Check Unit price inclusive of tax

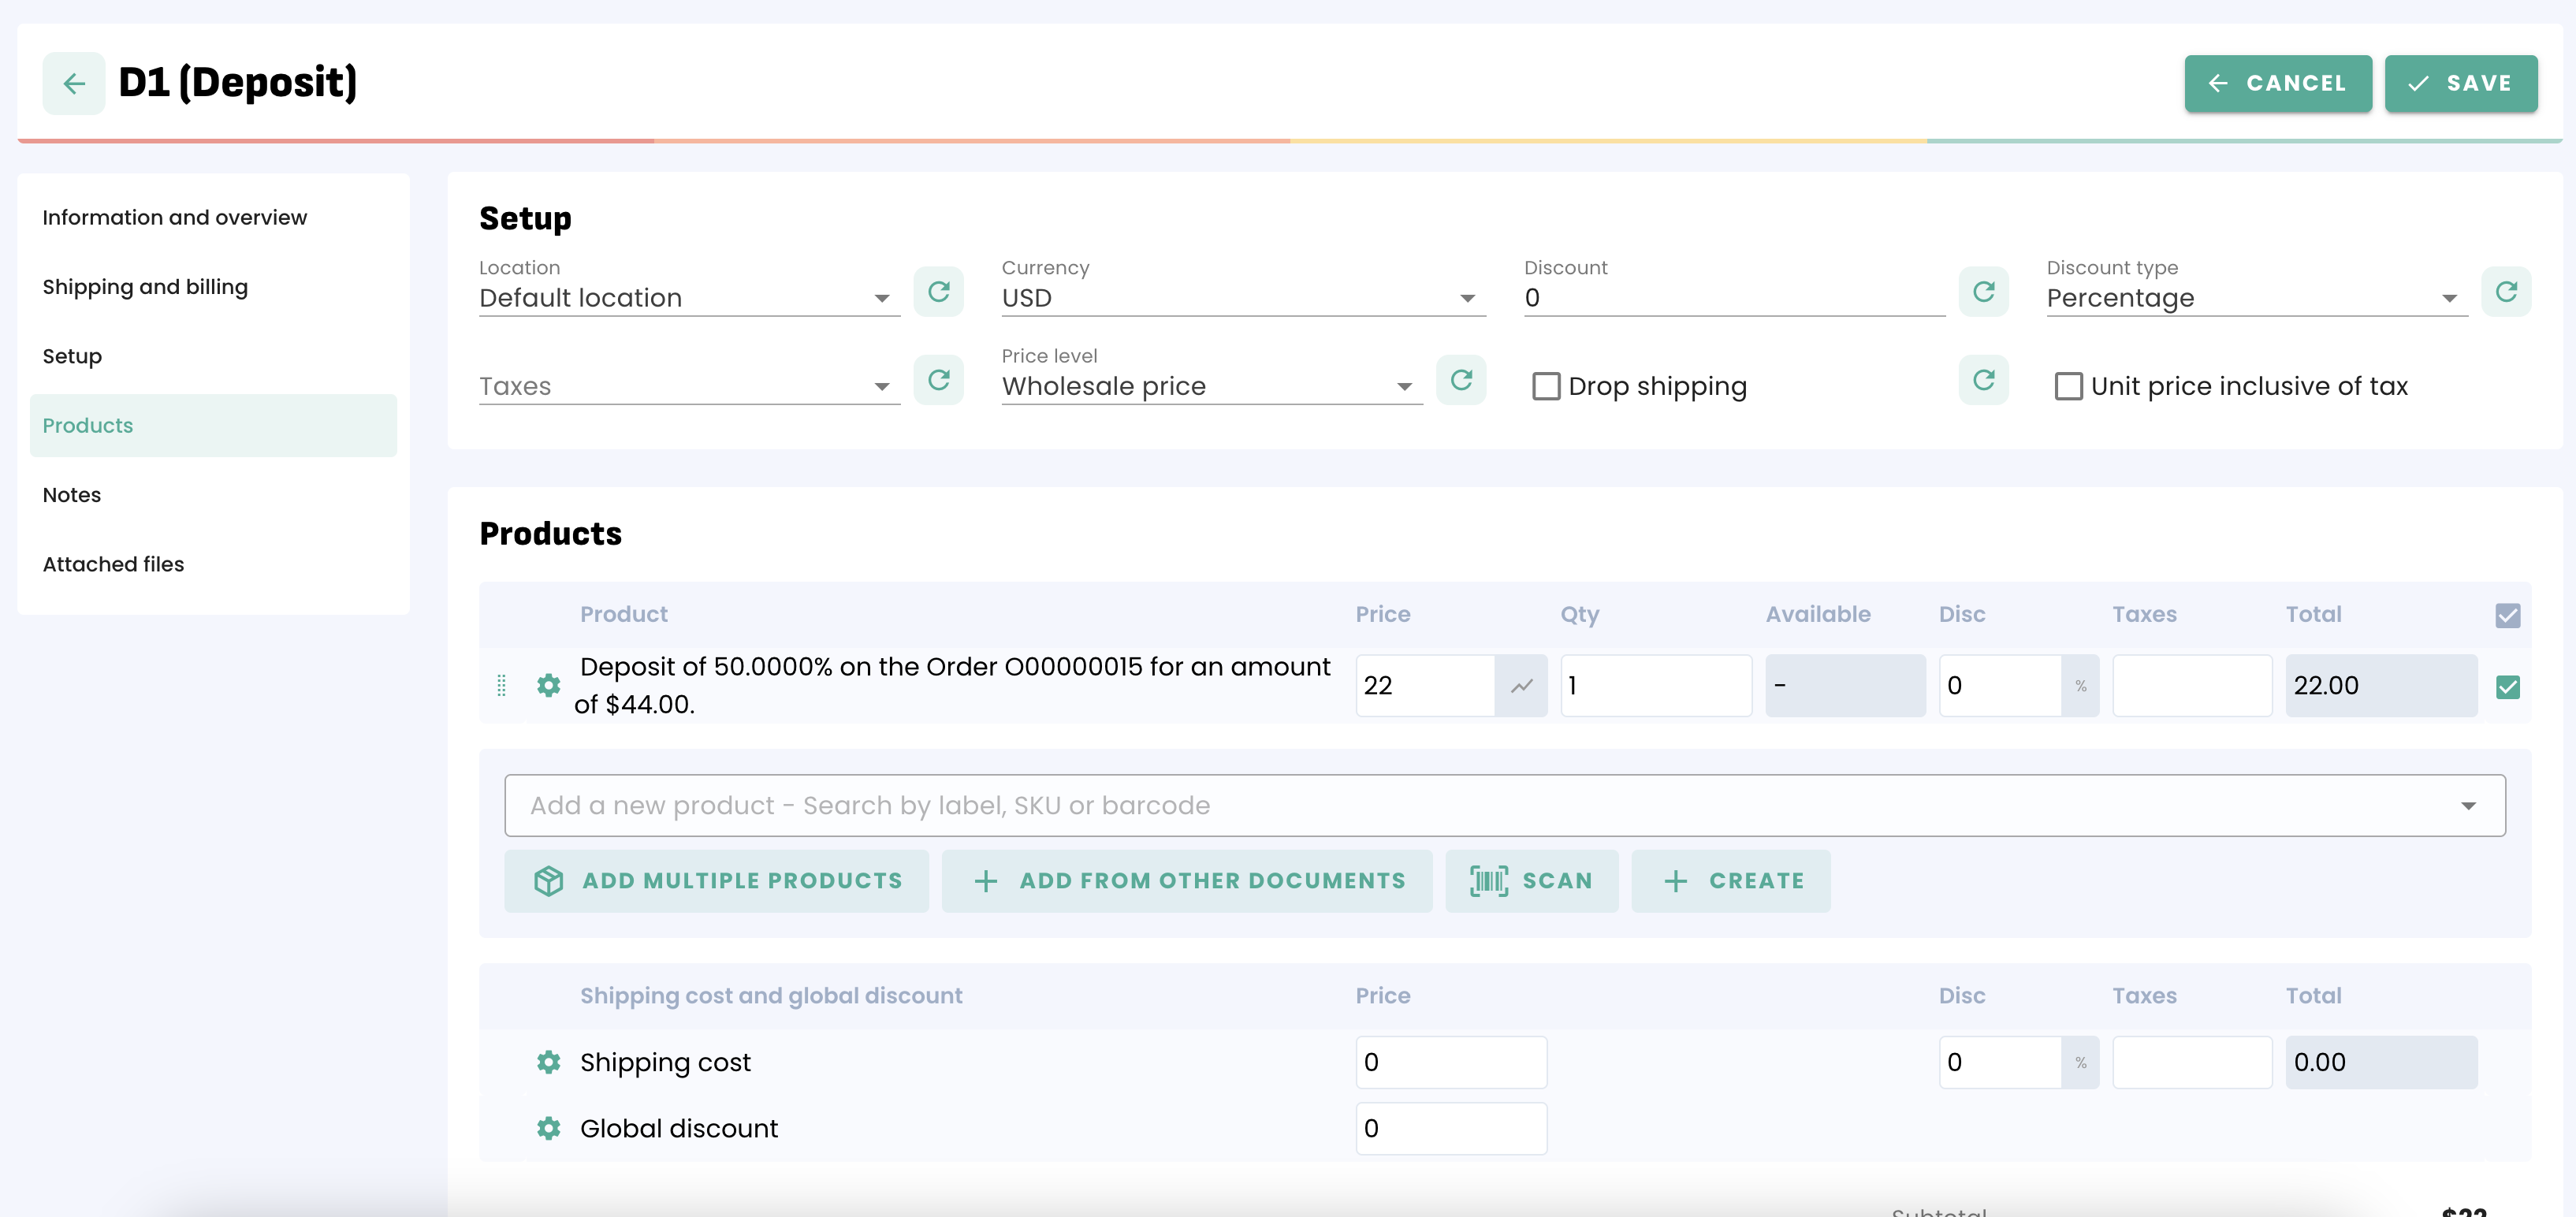[2068, 386]
